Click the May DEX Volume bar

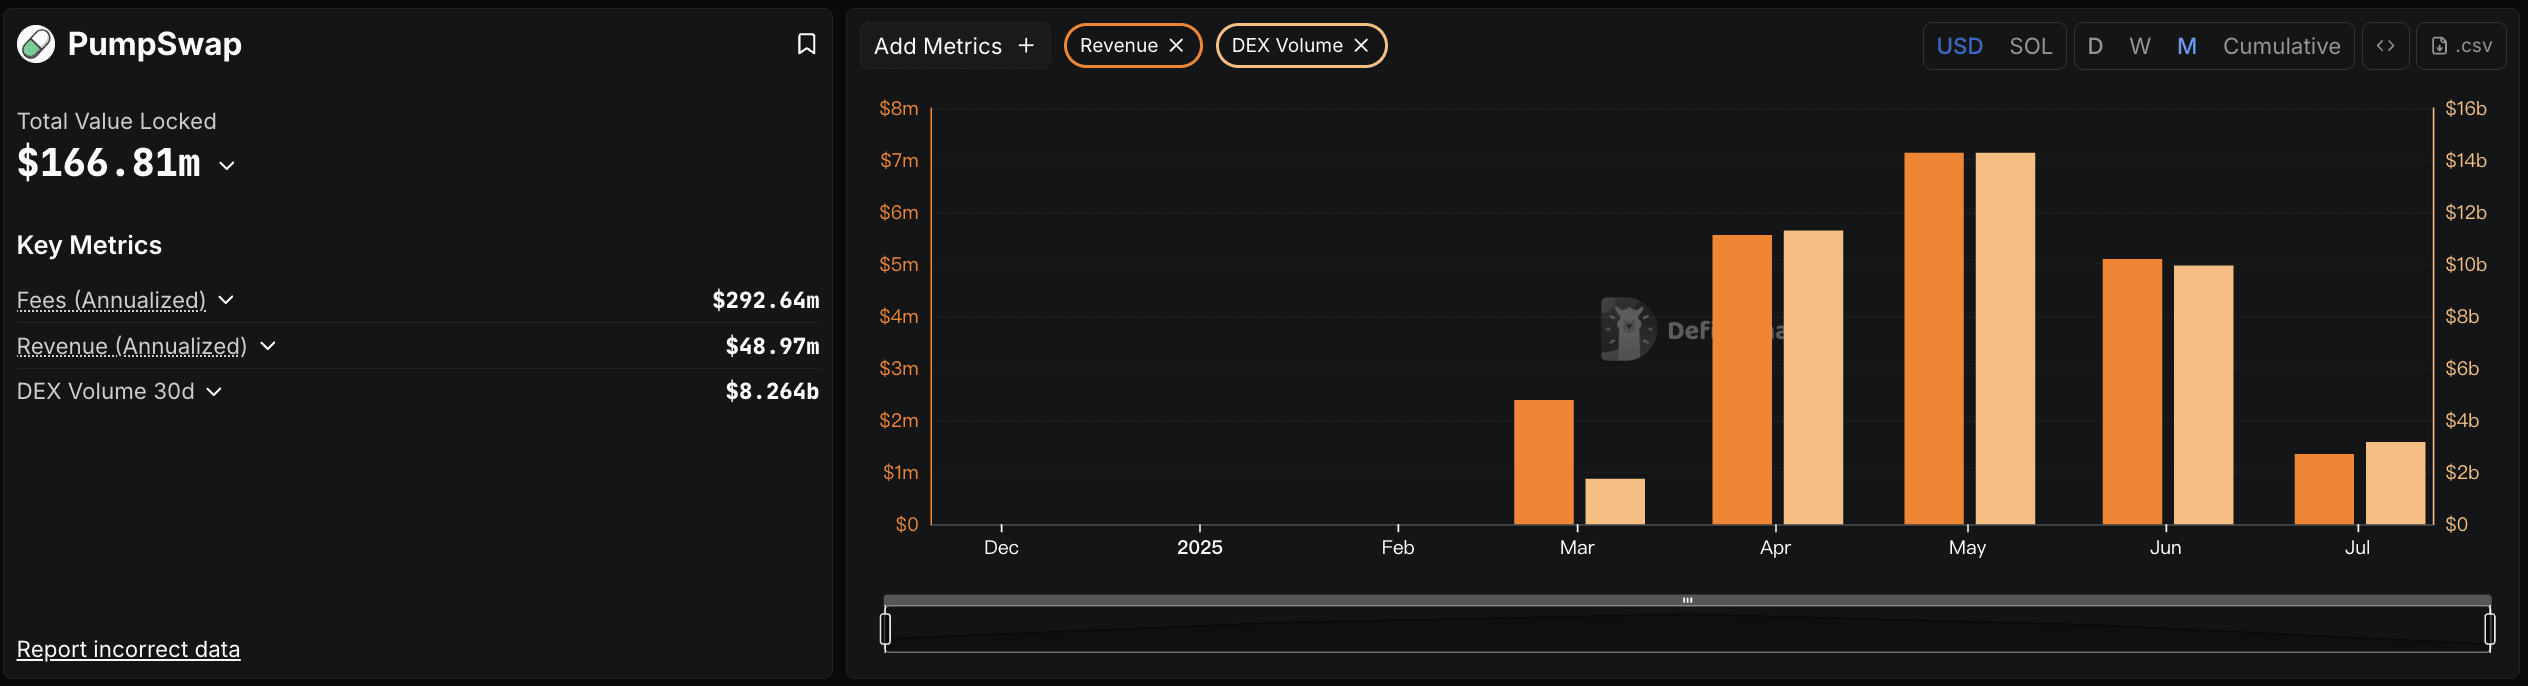click(2005, 338)
